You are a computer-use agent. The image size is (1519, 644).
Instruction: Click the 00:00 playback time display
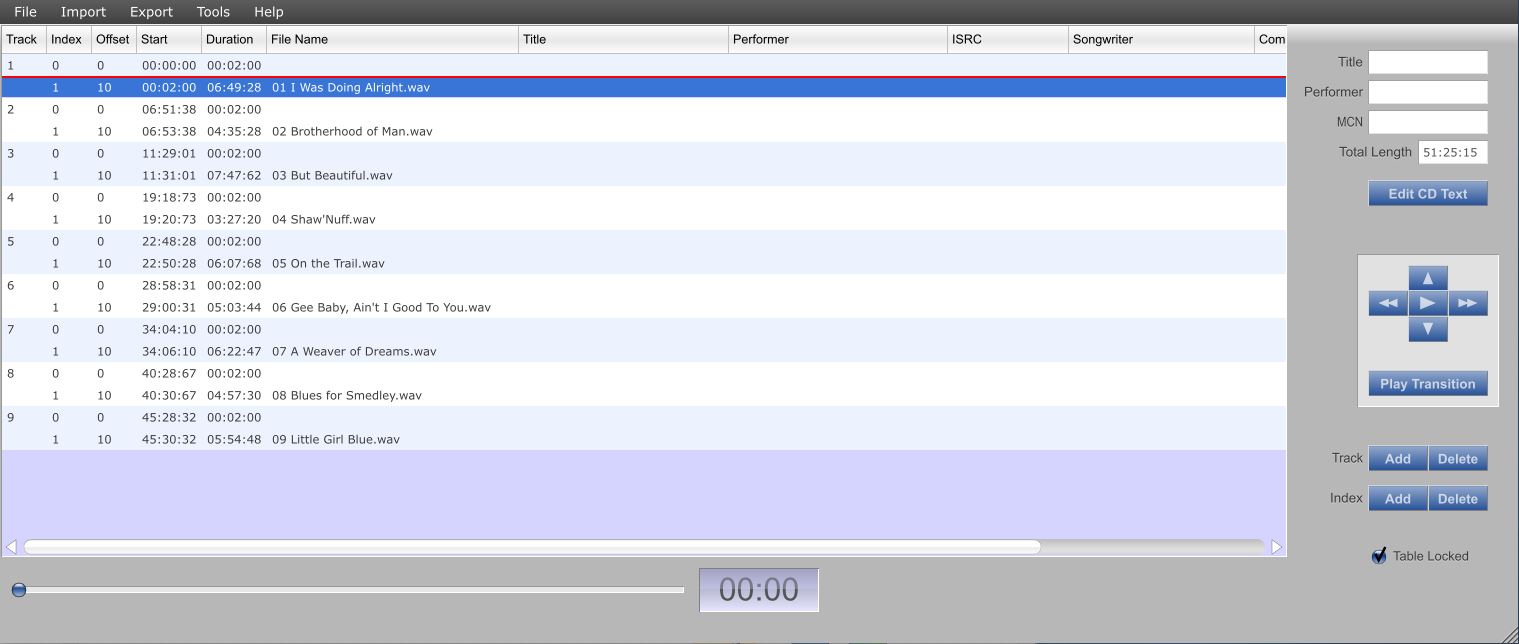pos(758,589)
